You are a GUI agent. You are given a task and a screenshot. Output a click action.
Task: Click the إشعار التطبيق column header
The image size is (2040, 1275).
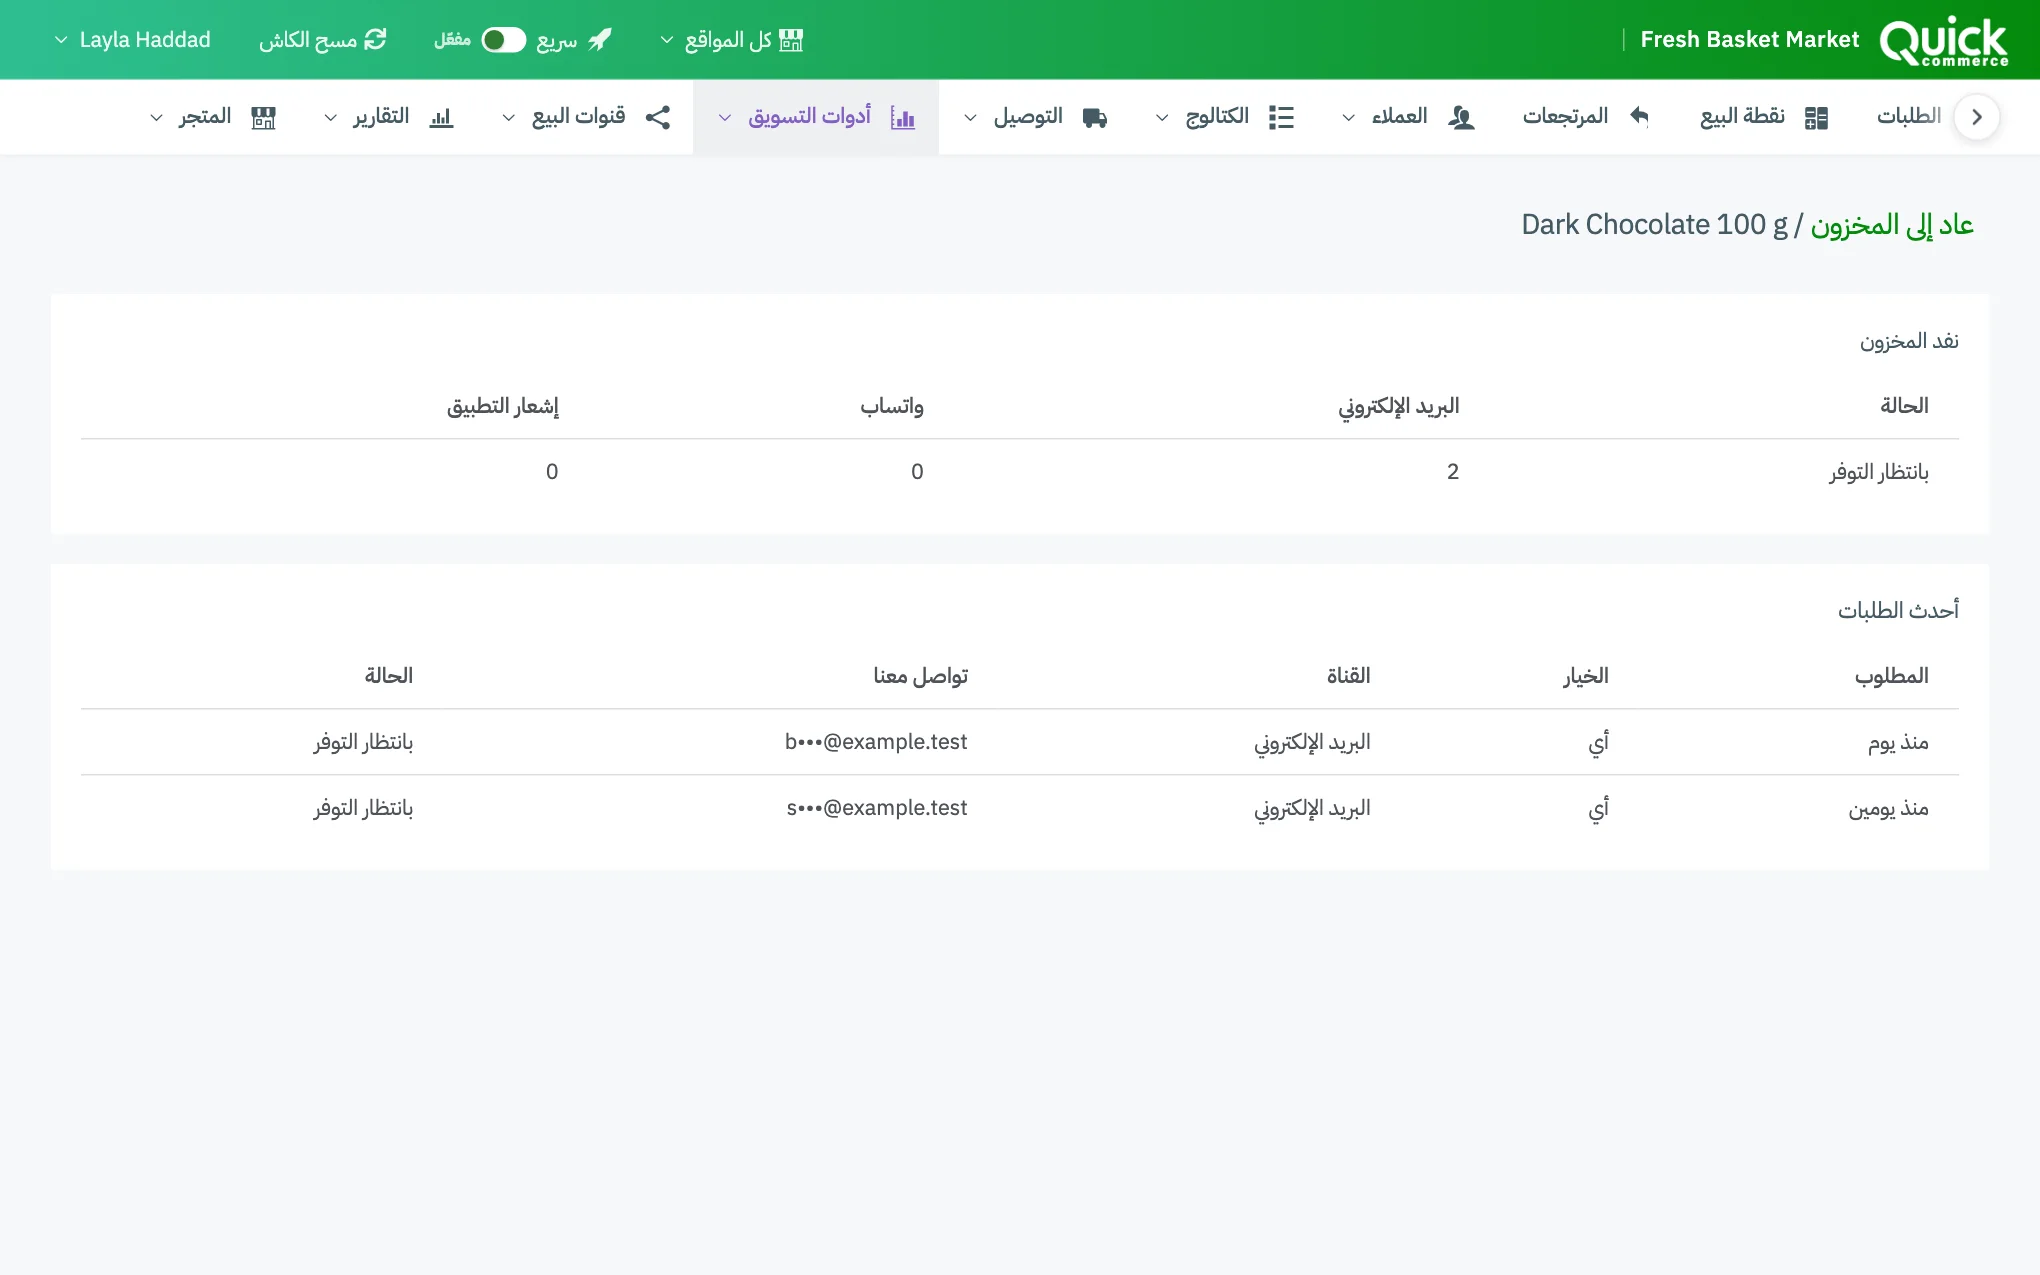point(502,406)
